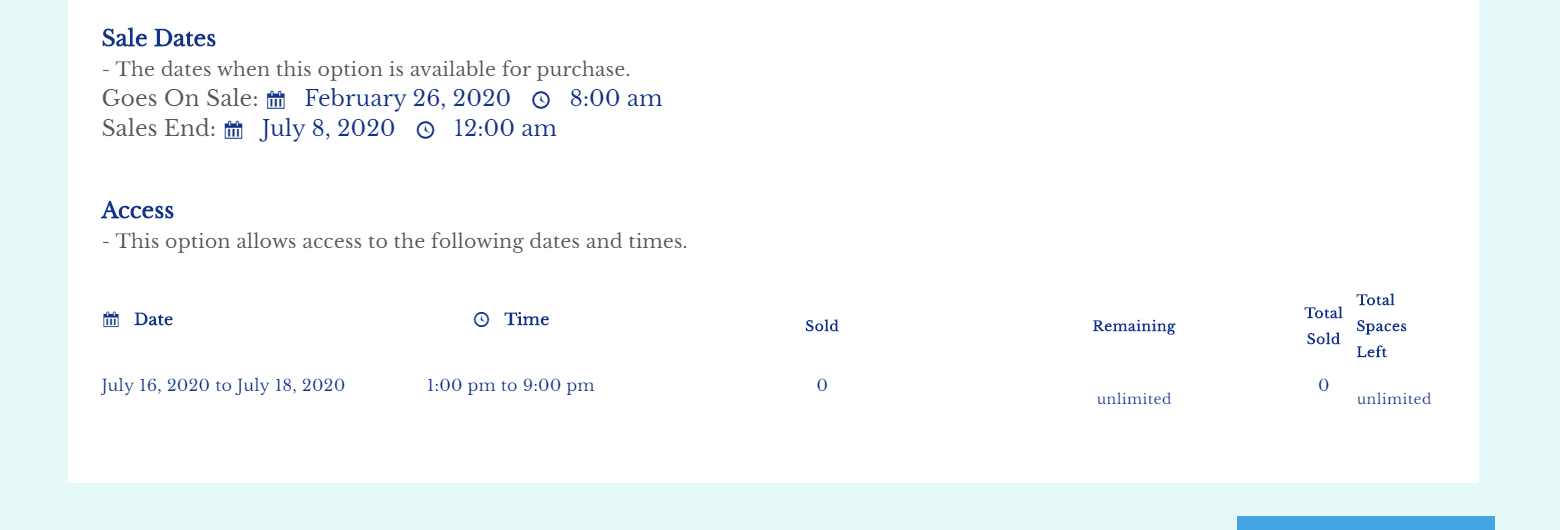Click the 1:00 pm to 9:00 pm time range
Viewport: 1560px width, 530px height.
click(x=510, y=386)
